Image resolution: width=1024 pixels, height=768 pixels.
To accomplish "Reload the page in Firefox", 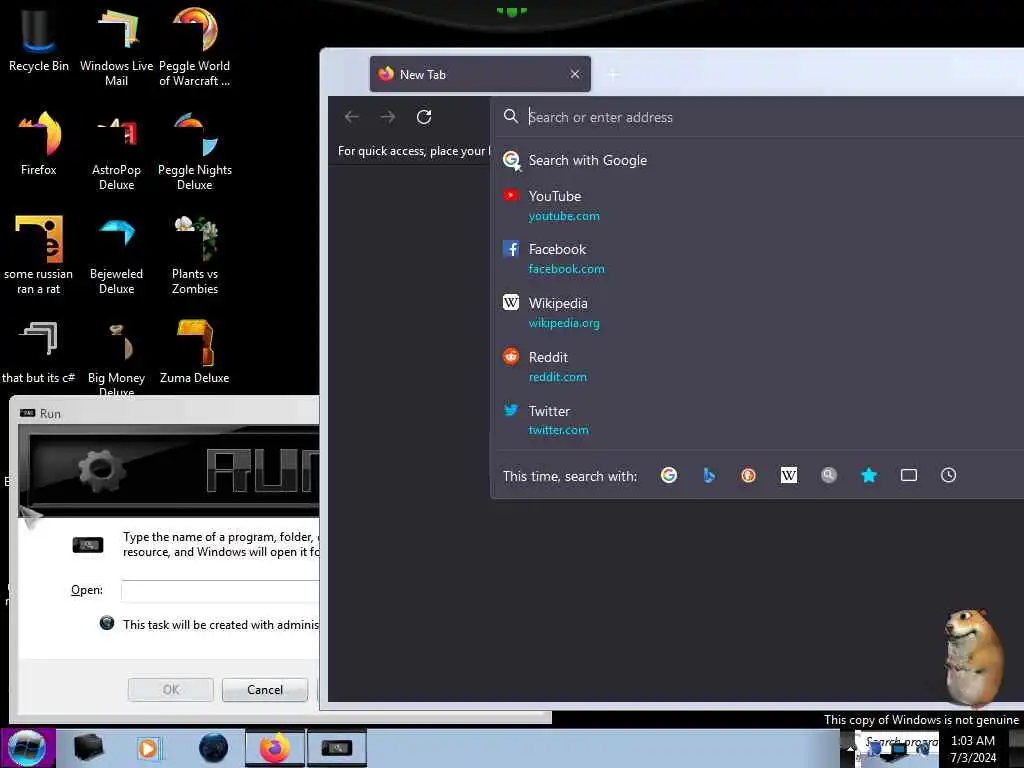I will (424, 117).
